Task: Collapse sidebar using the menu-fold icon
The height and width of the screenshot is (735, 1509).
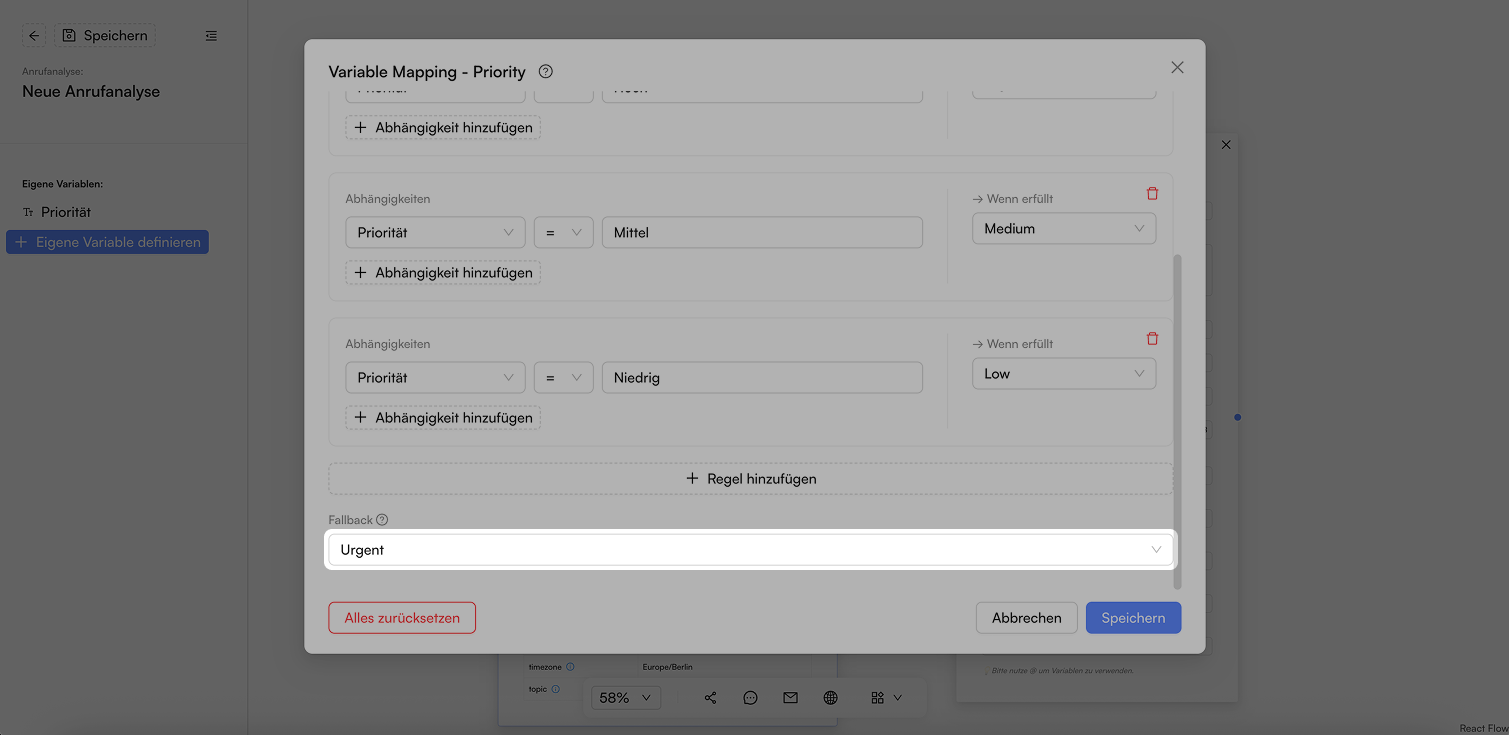Action: click(211, 36)
